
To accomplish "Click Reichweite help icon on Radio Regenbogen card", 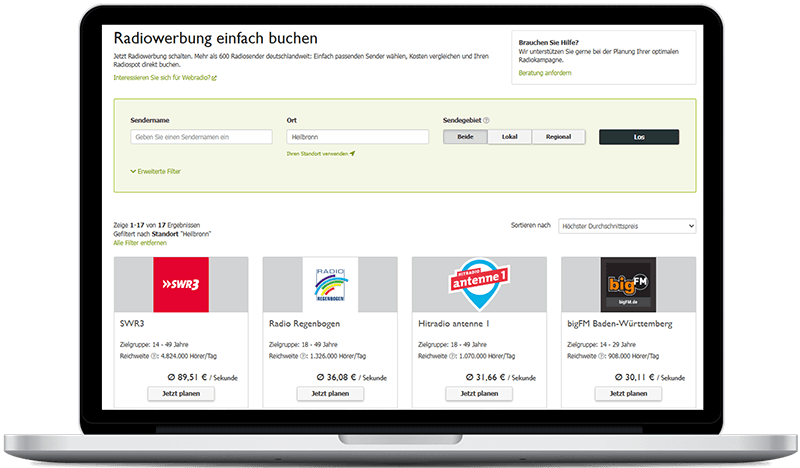I will (x=303, y=356).
